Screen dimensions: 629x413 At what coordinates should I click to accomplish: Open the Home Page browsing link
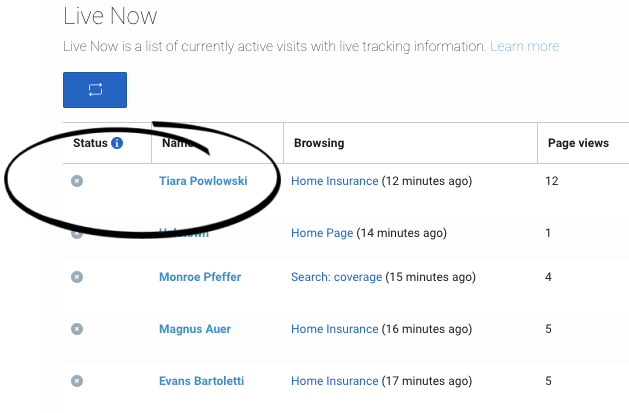tap(322, 233)
